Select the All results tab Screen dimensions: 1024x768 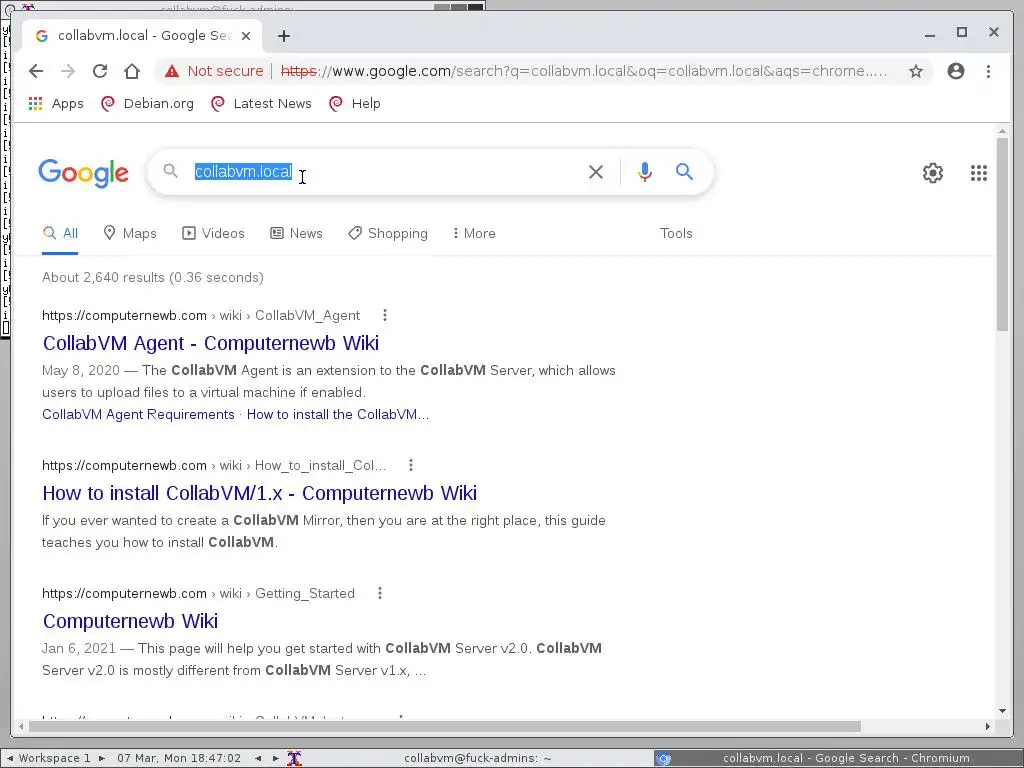click(60, 233)
